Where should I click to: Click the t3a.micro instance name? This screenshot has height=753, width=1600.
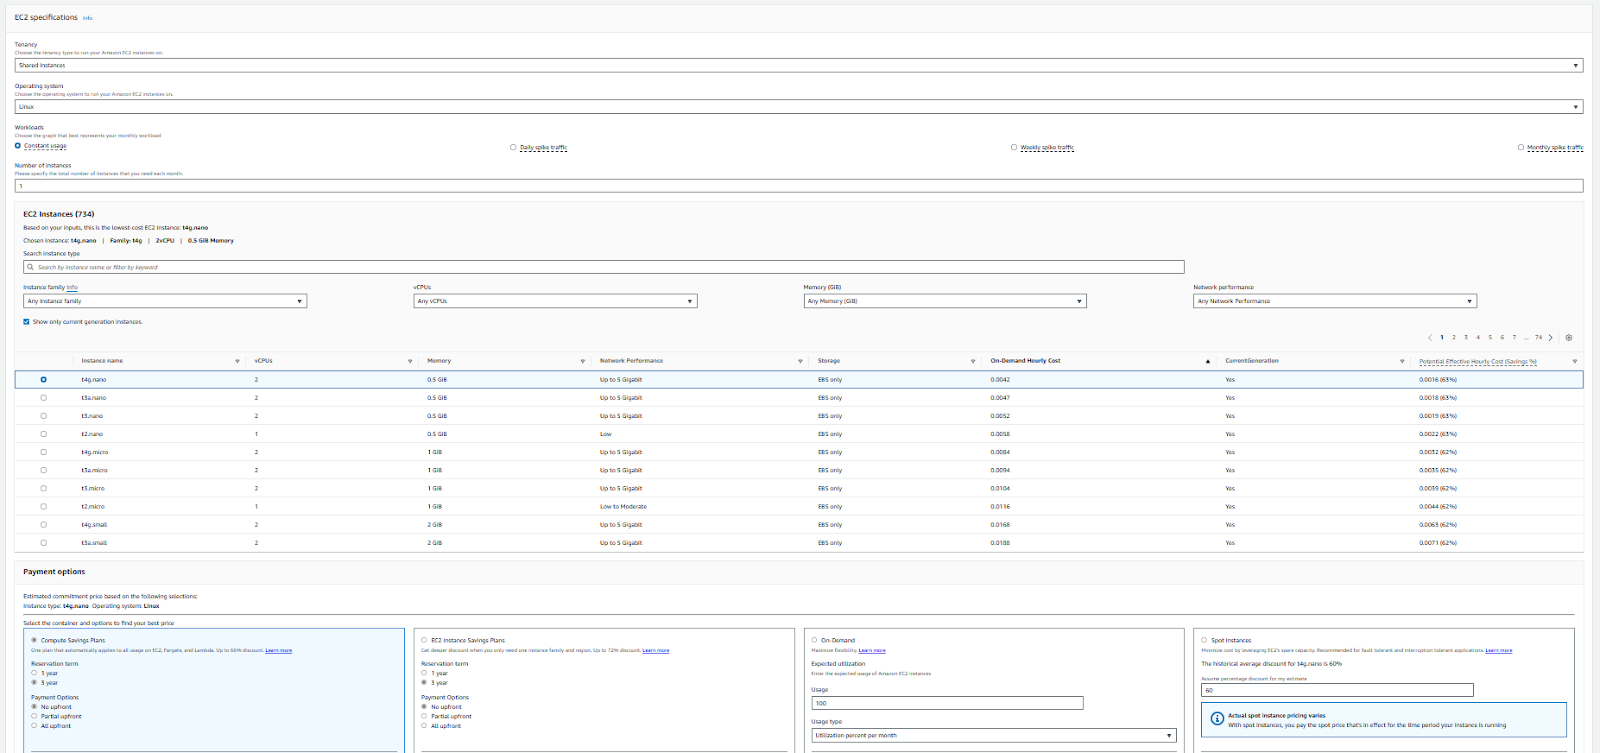94,470
